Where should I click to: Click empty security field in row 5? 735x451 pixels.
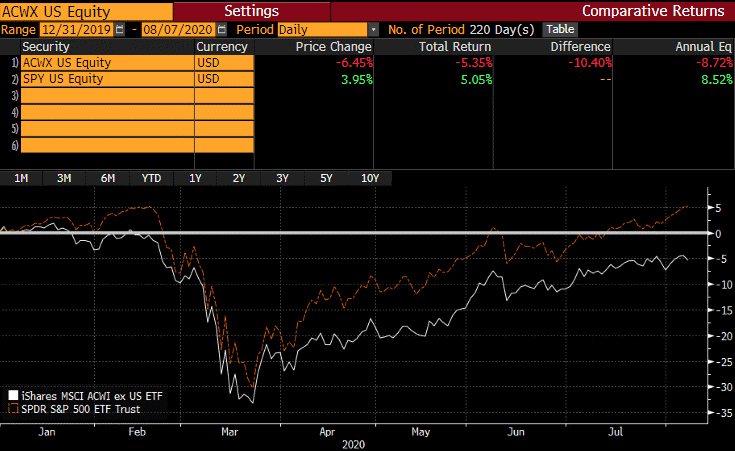(x=107, y=128)
